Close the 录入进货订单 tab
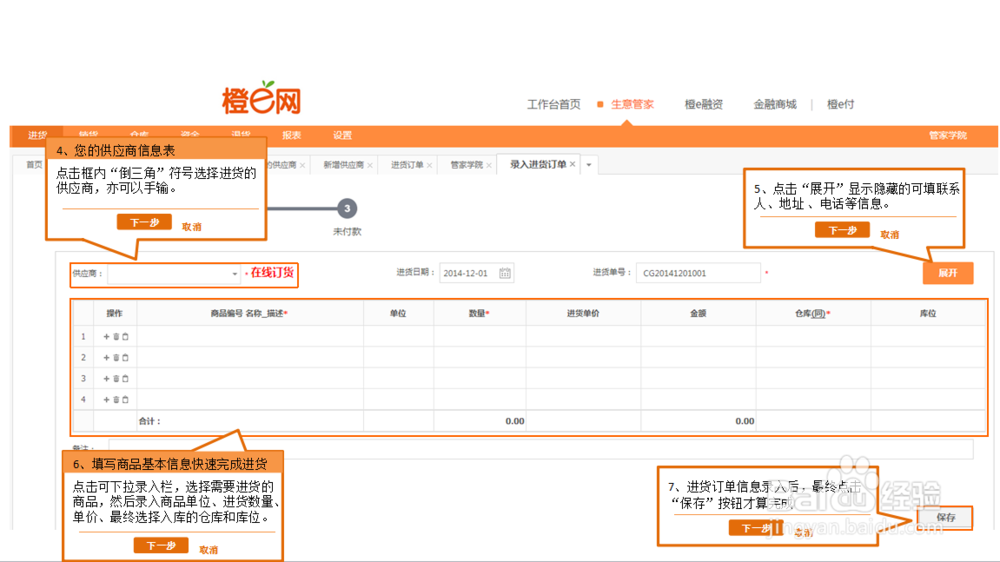This screenshot has width=1000, height=562. pos(573,165)
